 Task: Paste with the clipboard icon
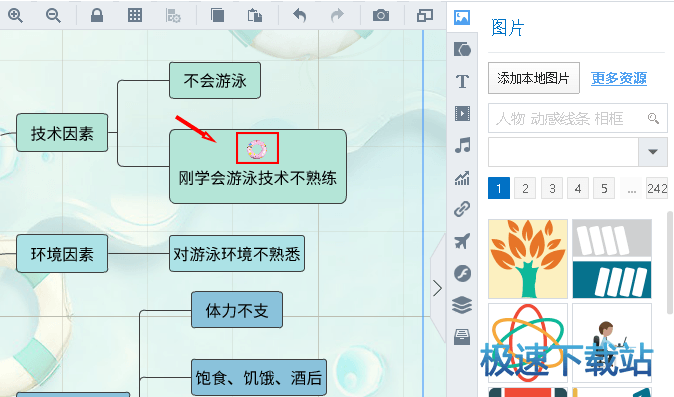point(255,15)
